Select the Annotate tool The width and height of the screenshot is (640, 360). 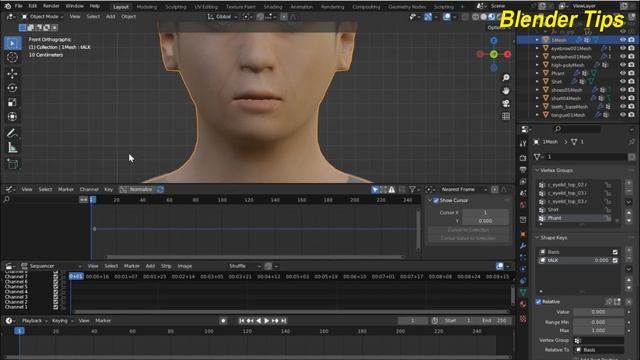point(12,133)
